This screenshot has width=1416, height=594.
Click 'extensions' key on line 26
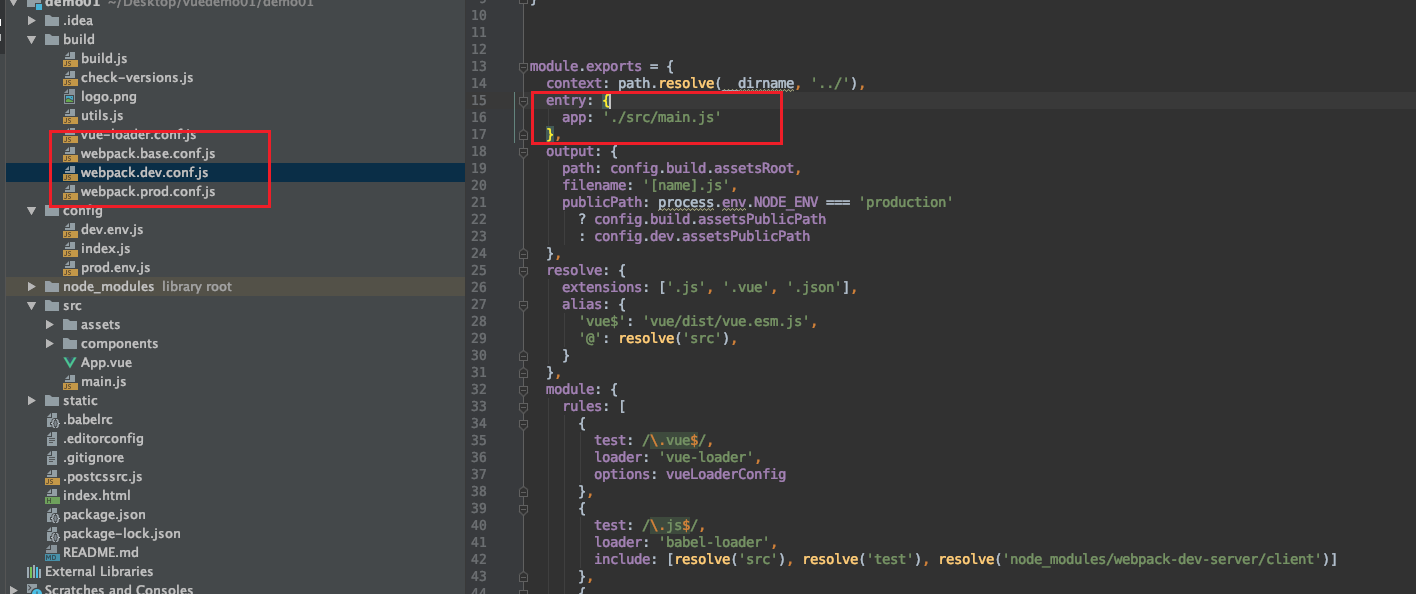tap(602, 288)
